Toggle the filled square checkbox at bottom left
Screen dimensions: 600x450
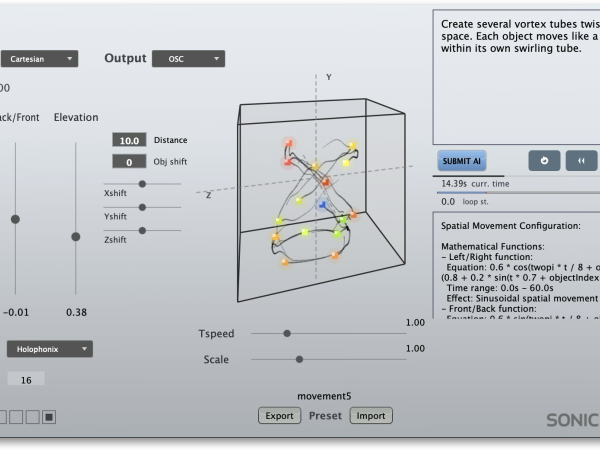point(49,416)
